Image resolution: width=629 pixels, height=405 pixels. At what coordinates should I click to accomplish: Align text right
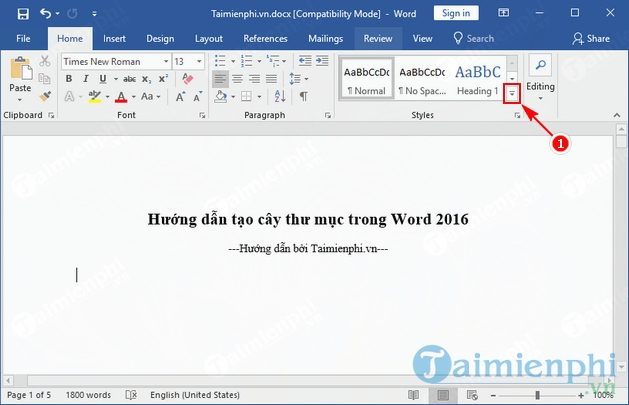[x=254, y=79]
